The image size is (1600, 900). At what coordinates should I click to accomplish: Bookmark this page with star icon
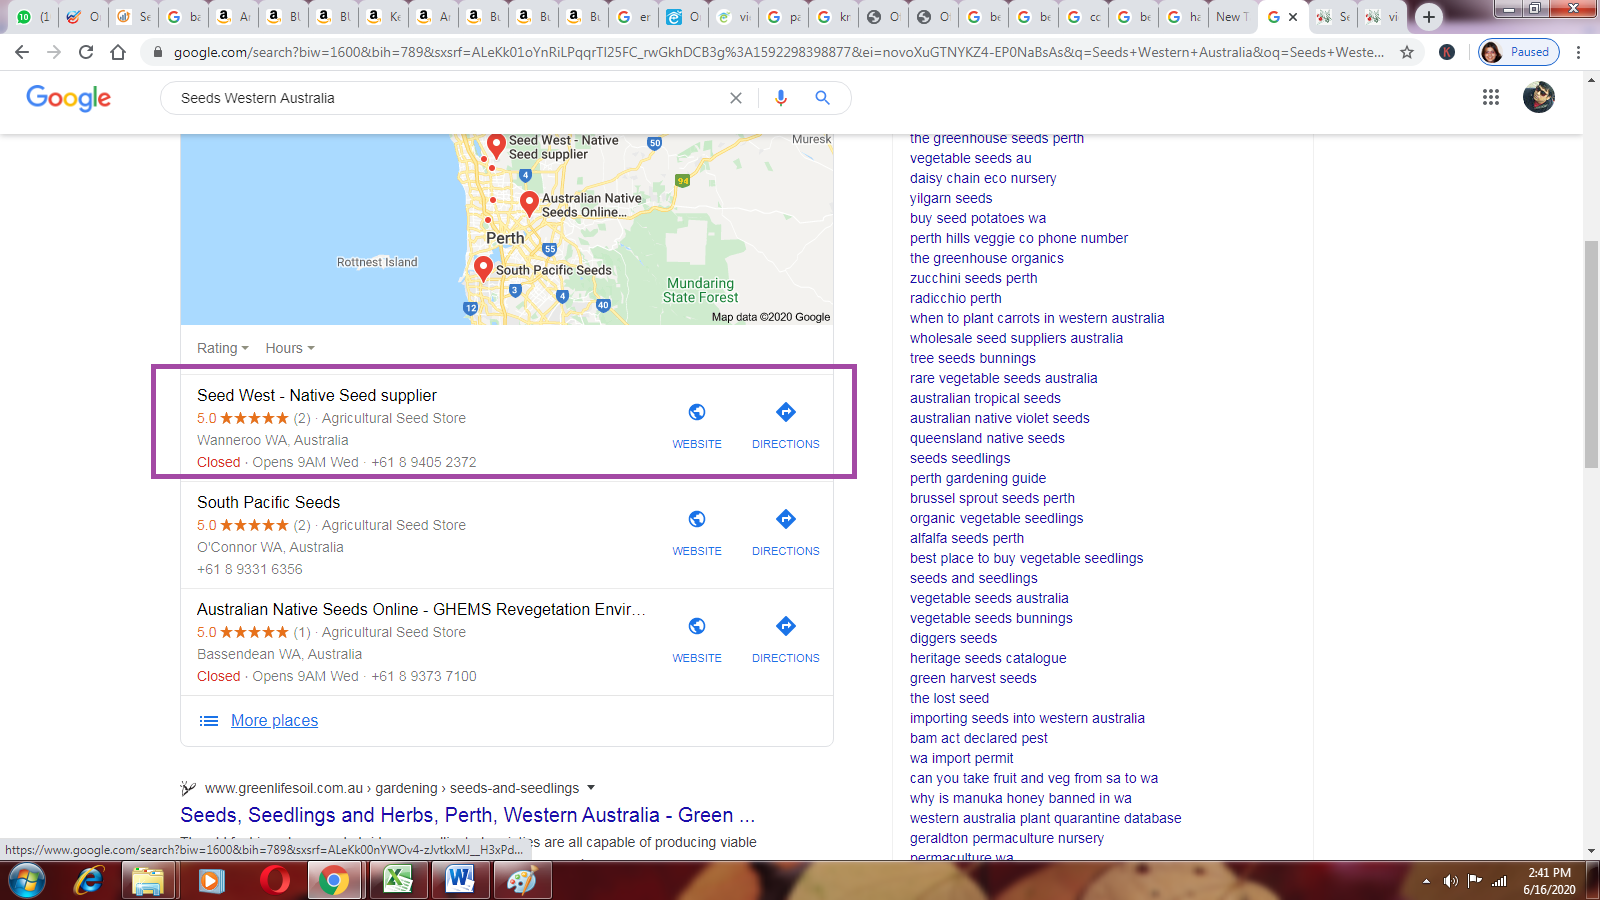click(1407, 52)
